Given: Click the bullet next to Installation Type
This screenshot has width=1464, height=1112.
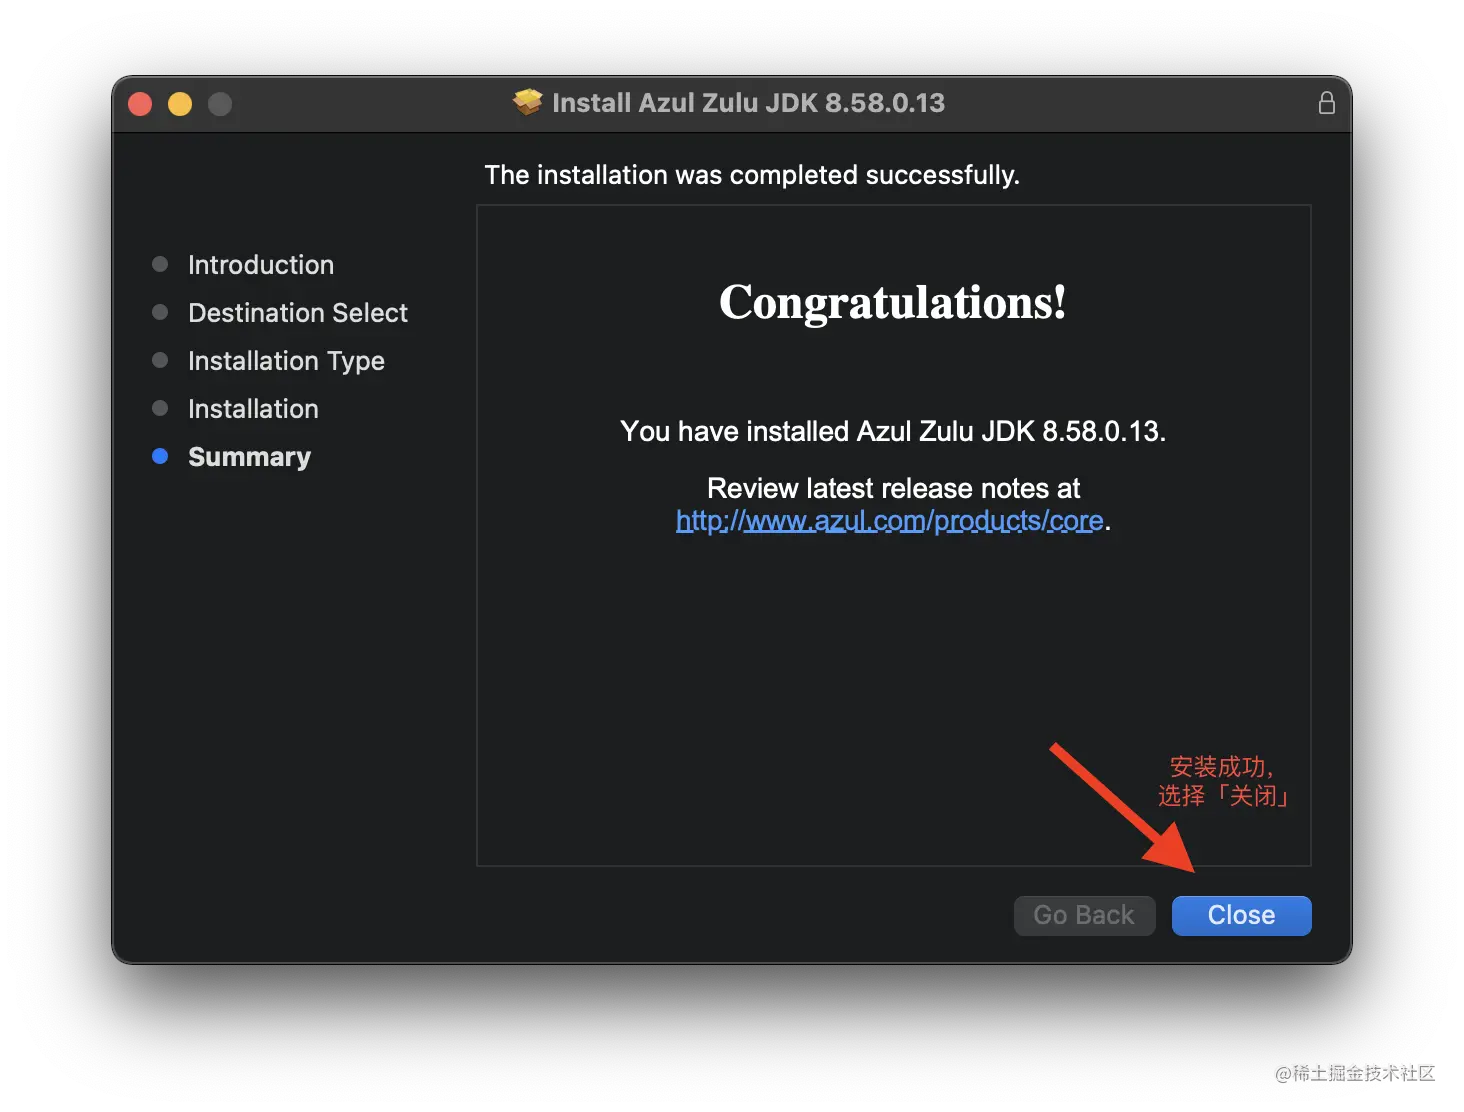Looking at the screenshot, I should (x=160, y=360).
